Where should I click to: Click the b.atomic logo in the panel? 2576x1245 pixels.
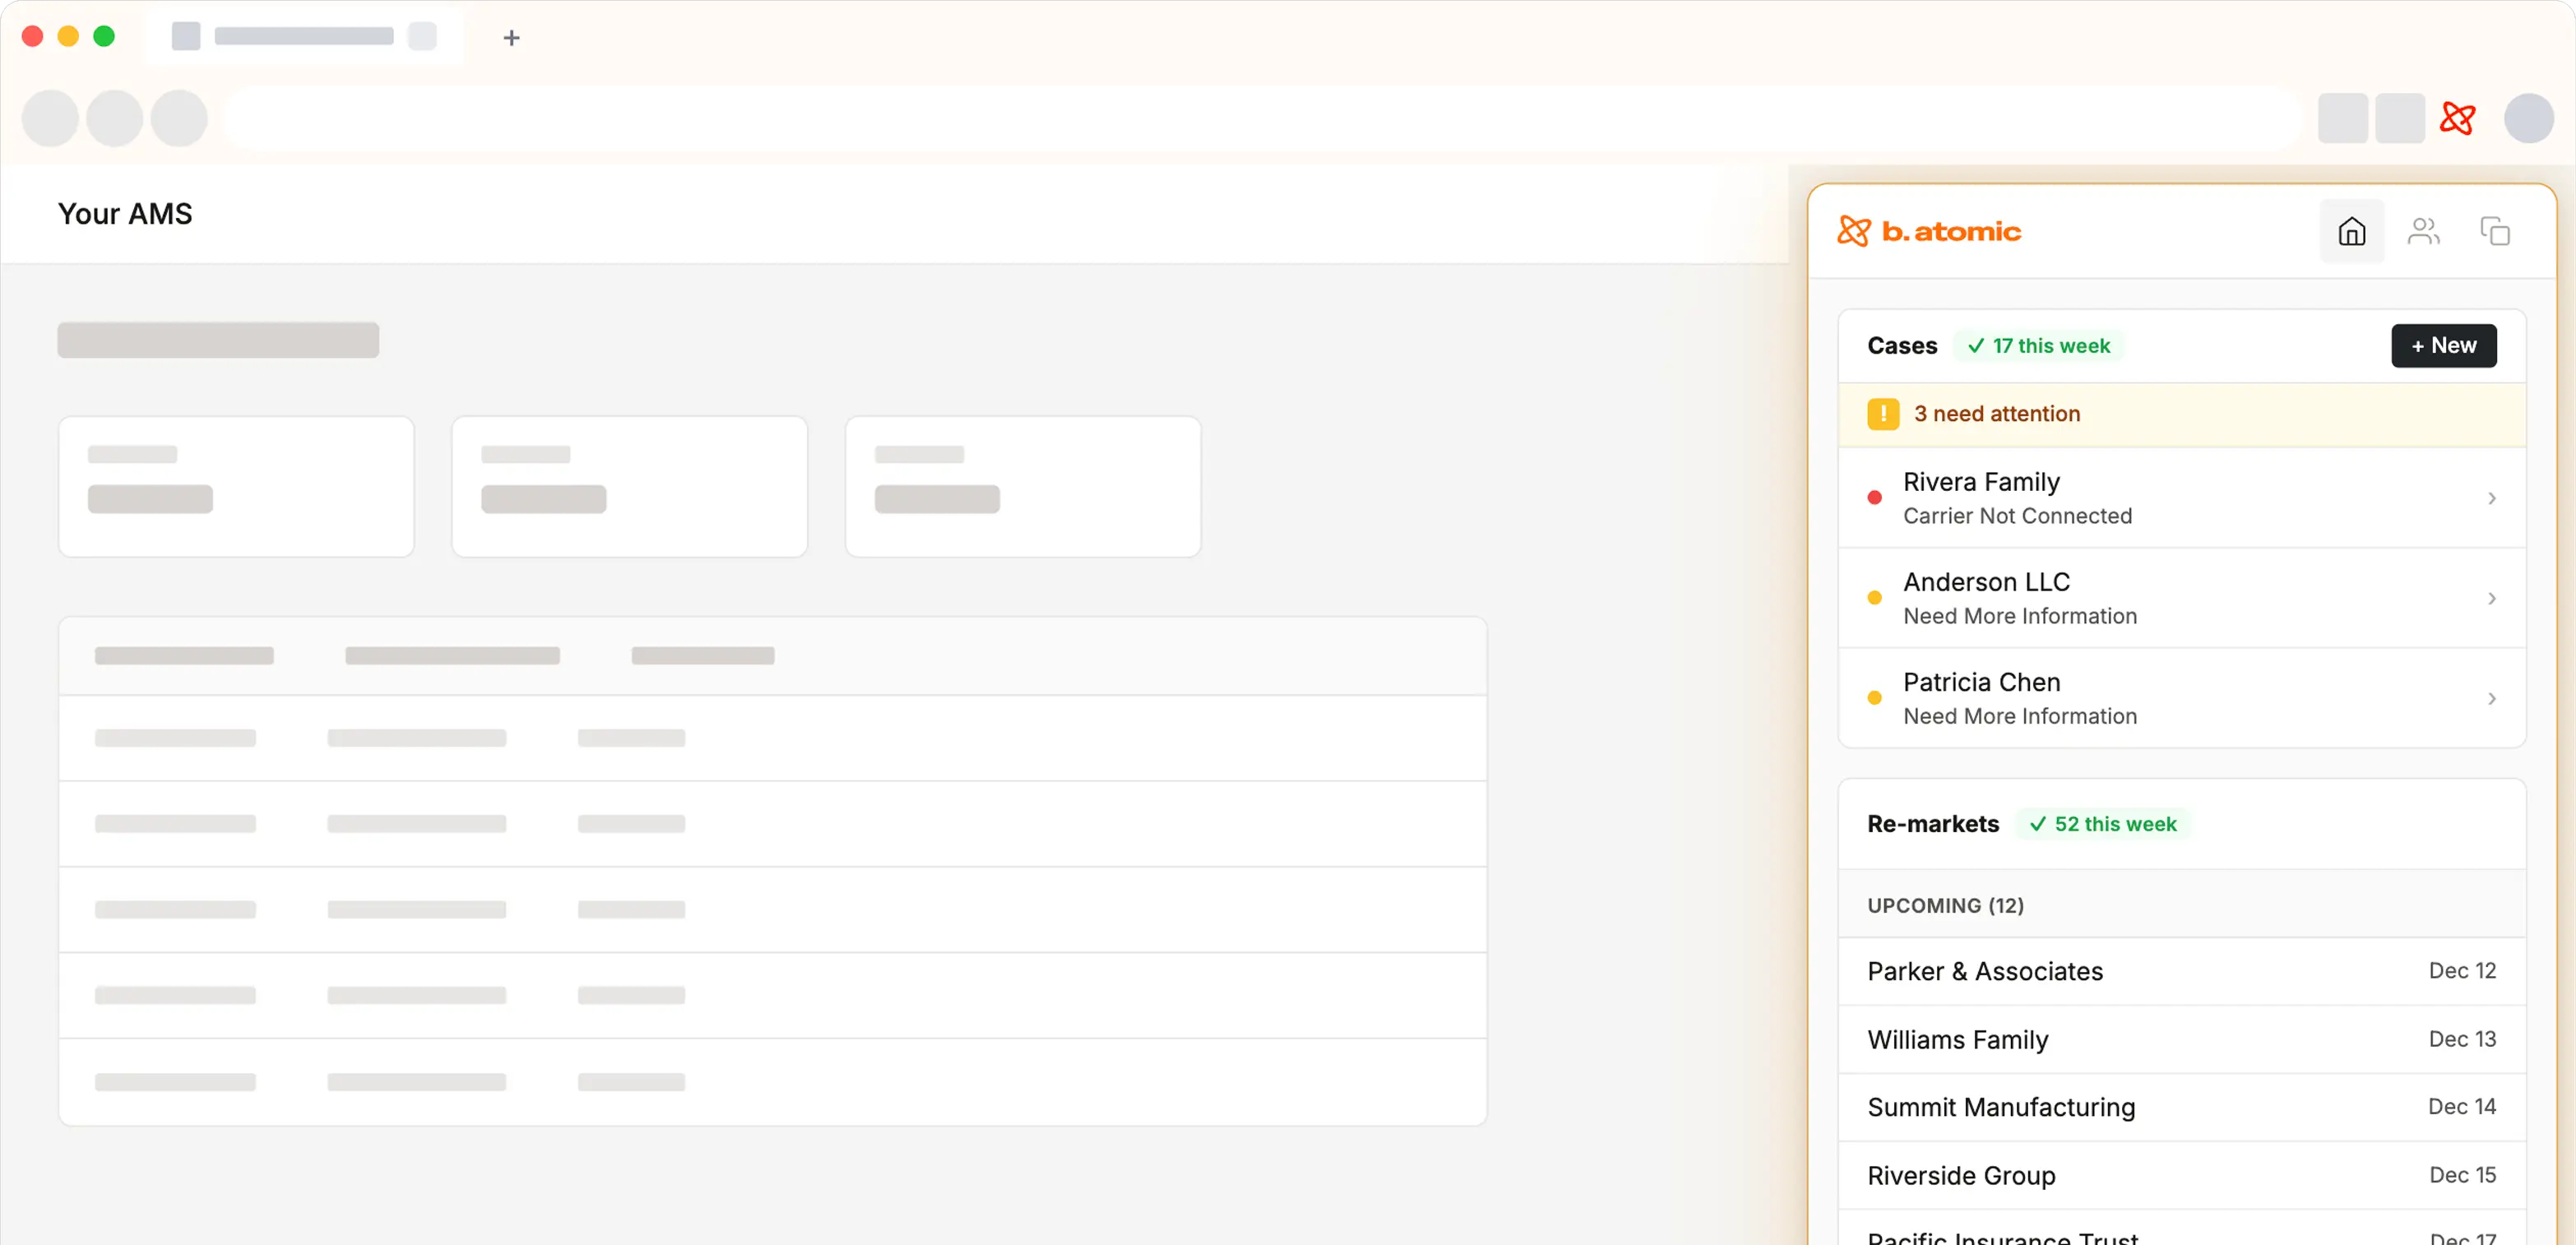click(1929, 230)
